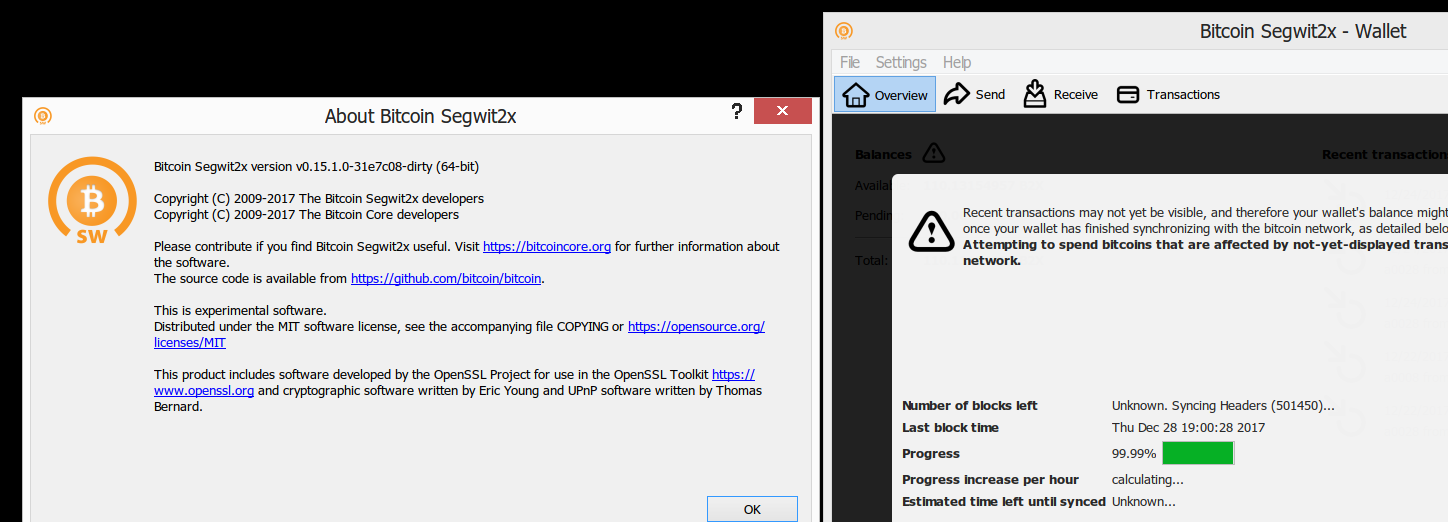Open the File menu in Wallet window
The height and width of the screenshot is (522, 1448).
click(850, 62)
